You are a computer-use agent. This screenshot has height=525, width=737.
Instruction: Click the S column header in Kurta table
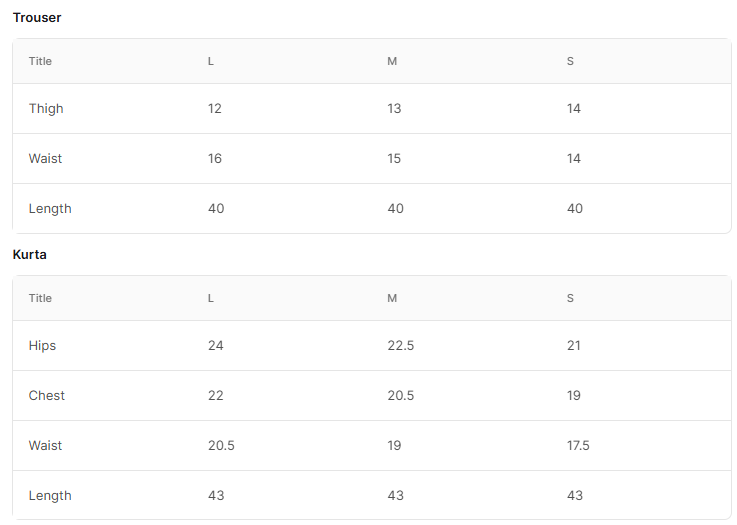[x=570, y=298]
